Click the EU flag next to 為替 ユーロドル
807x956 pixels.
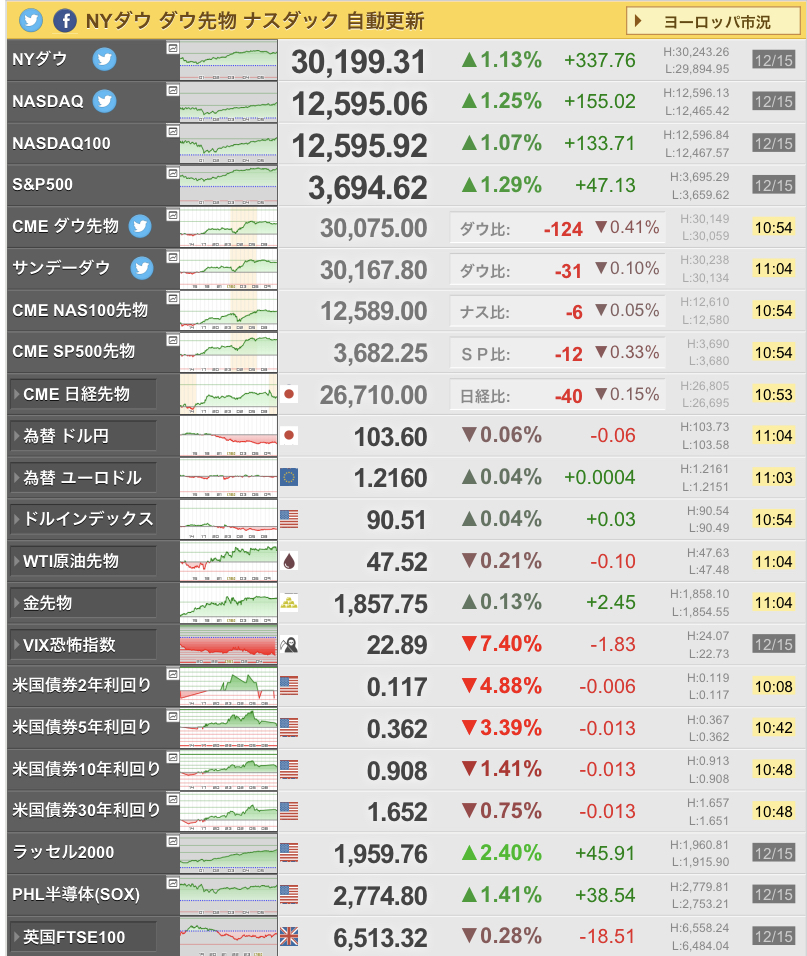(290, 477)
